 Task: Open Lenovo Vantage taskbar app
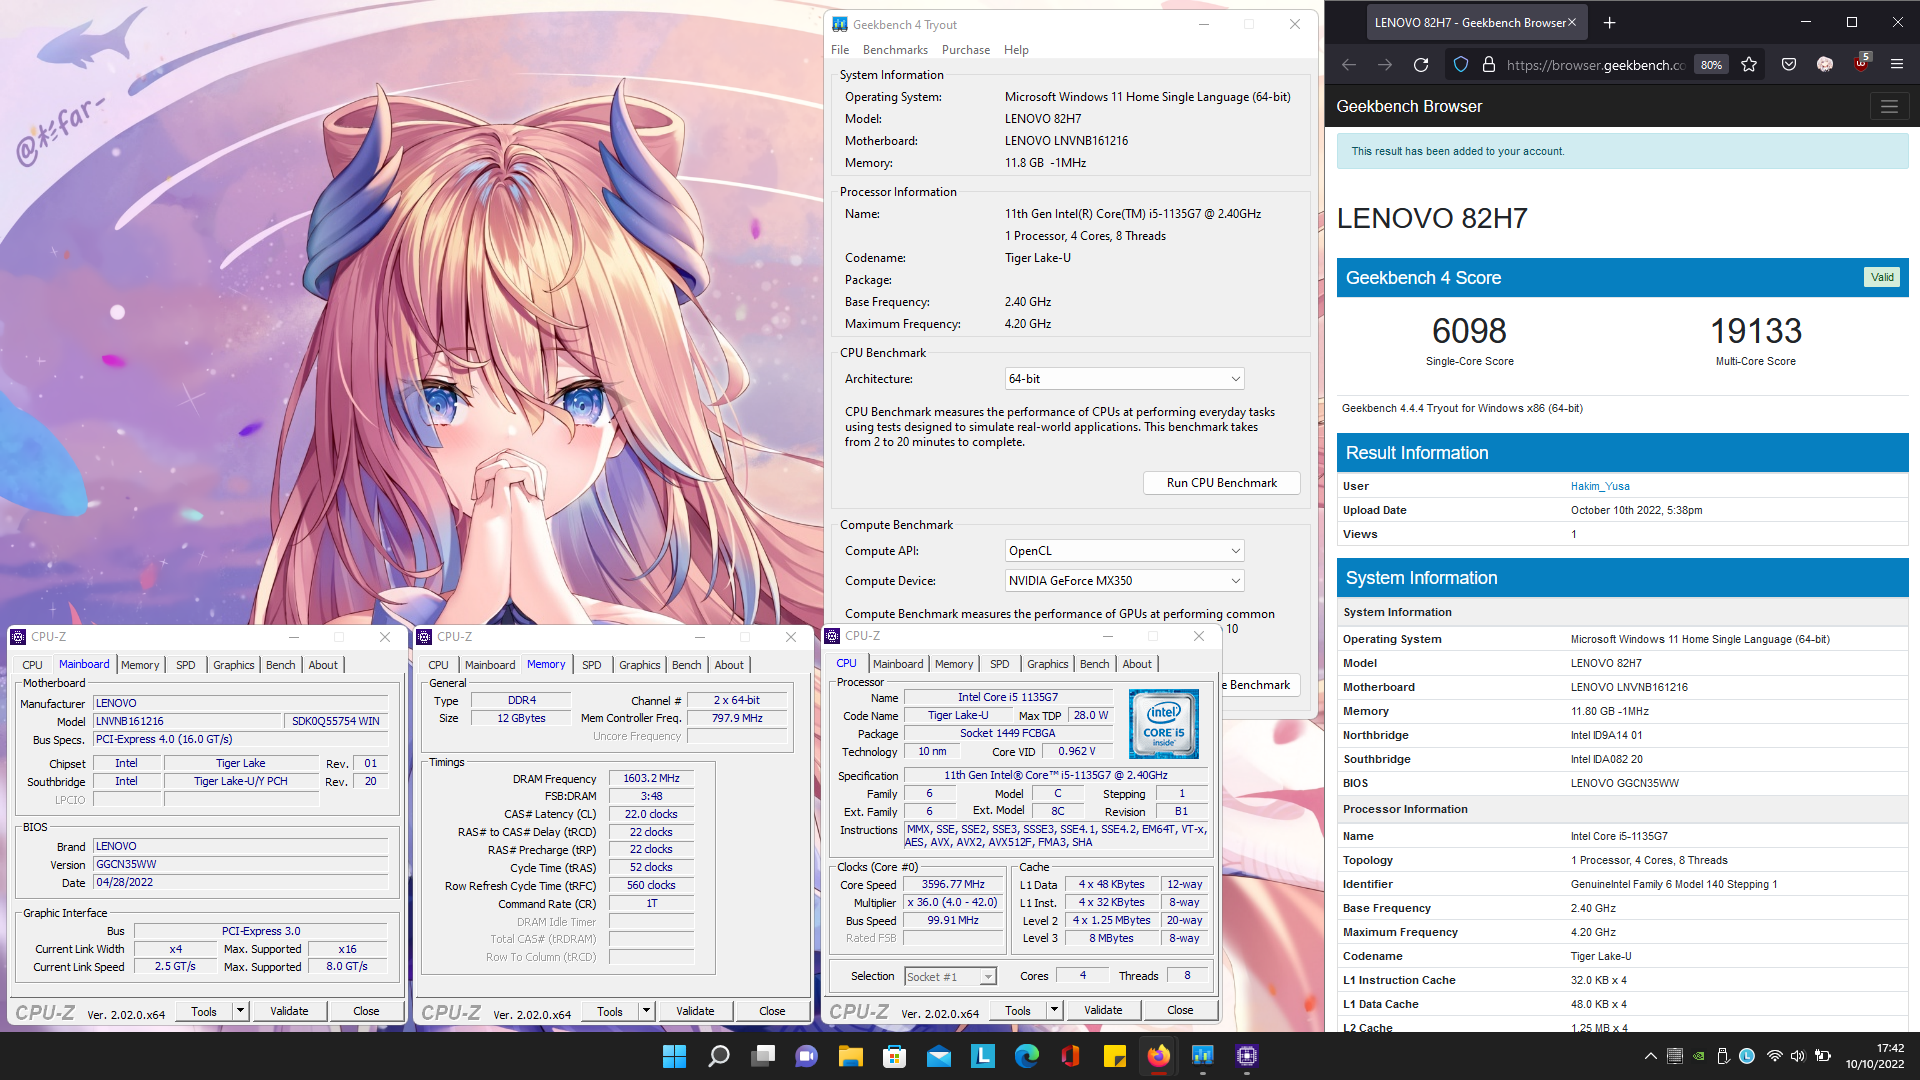pyautogui.click(x=983, y=1056)
